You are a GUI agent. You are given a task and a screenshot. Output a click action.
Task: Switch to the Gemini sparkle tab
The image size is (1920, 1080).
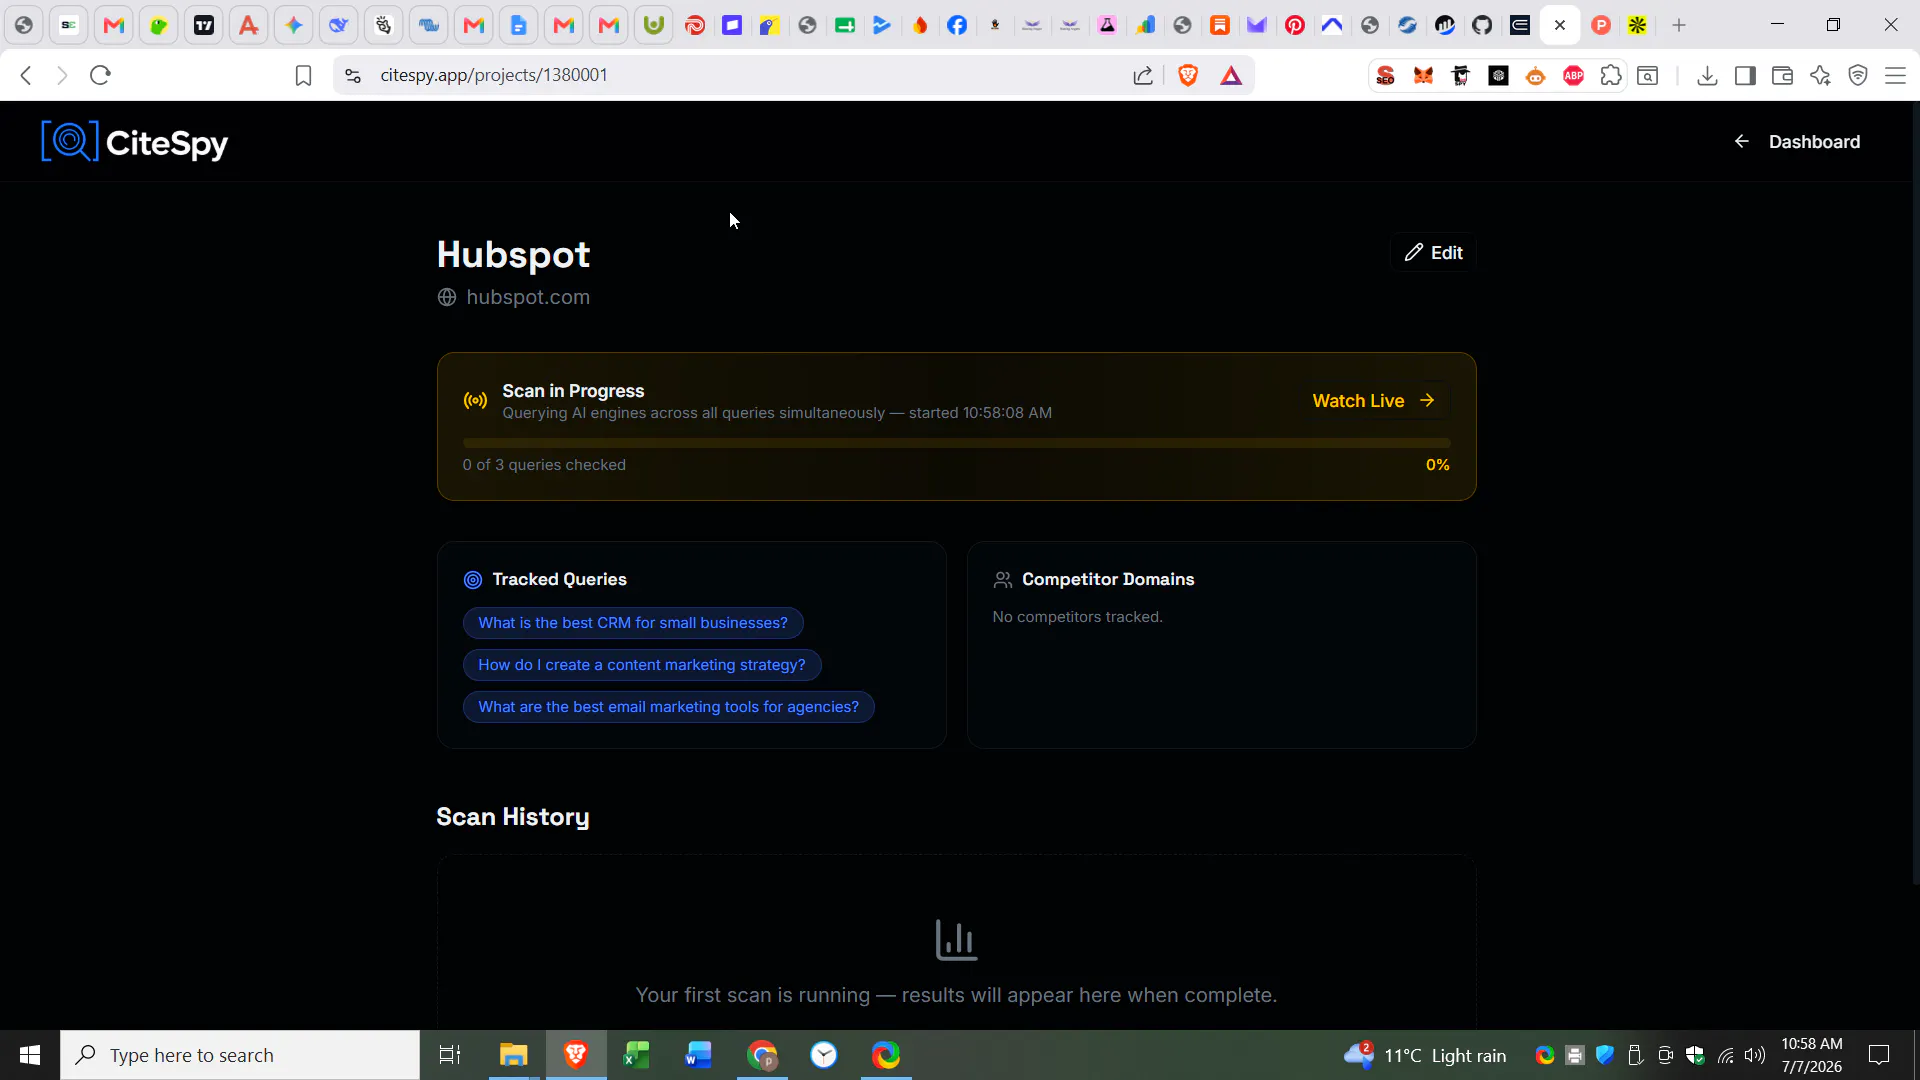pos(294,26)
